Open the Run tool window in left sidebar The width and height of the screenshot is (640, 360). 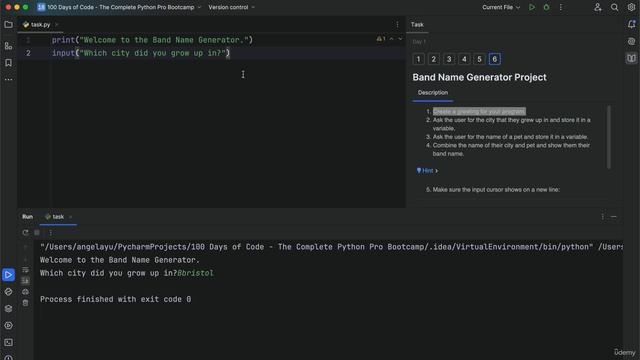coord(8,275)
